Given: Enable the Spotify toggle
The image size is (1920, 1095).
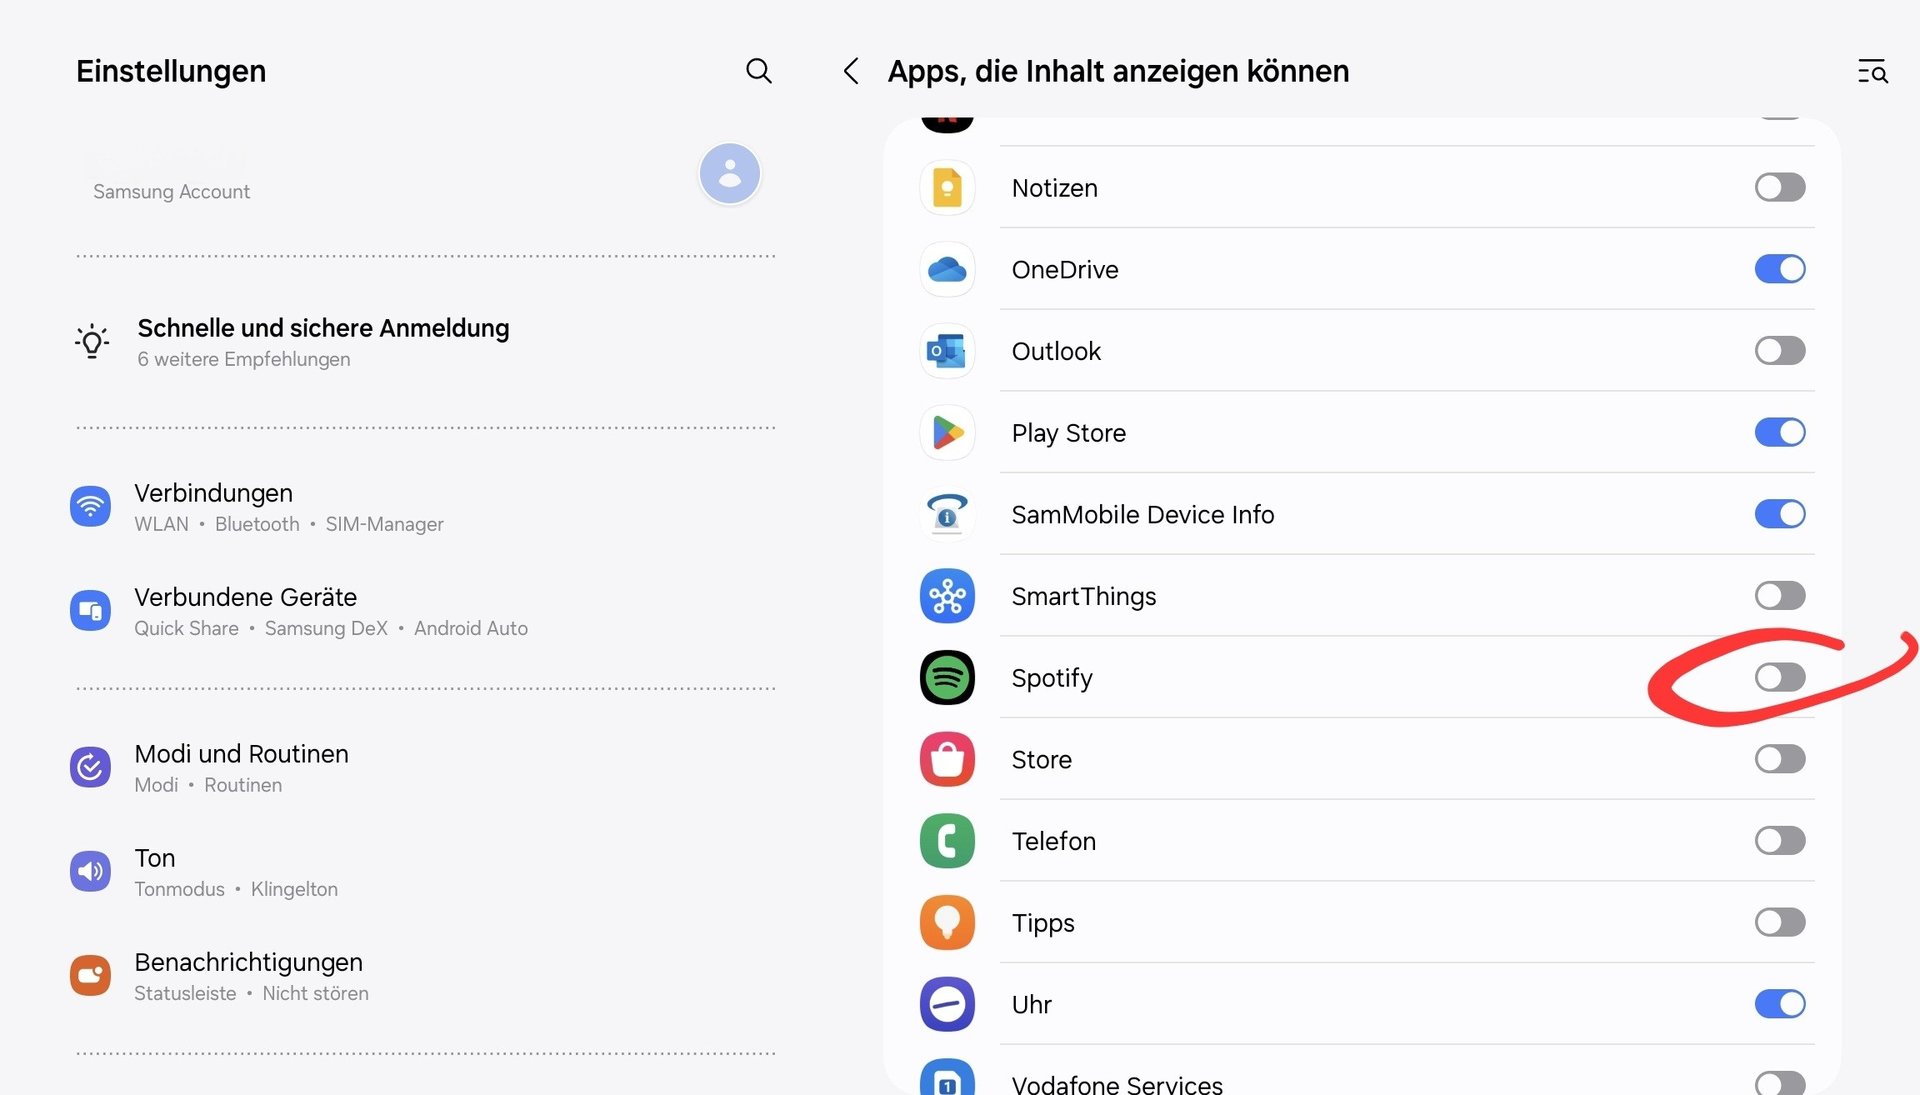Looking at the screenshot, I should click(1779, 678).
